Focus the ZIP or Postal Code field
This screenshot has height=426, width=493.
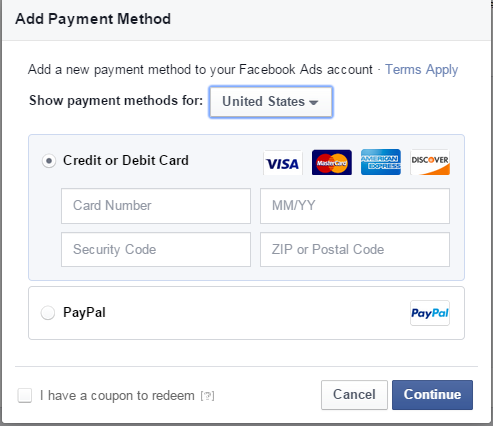point(355,249)
